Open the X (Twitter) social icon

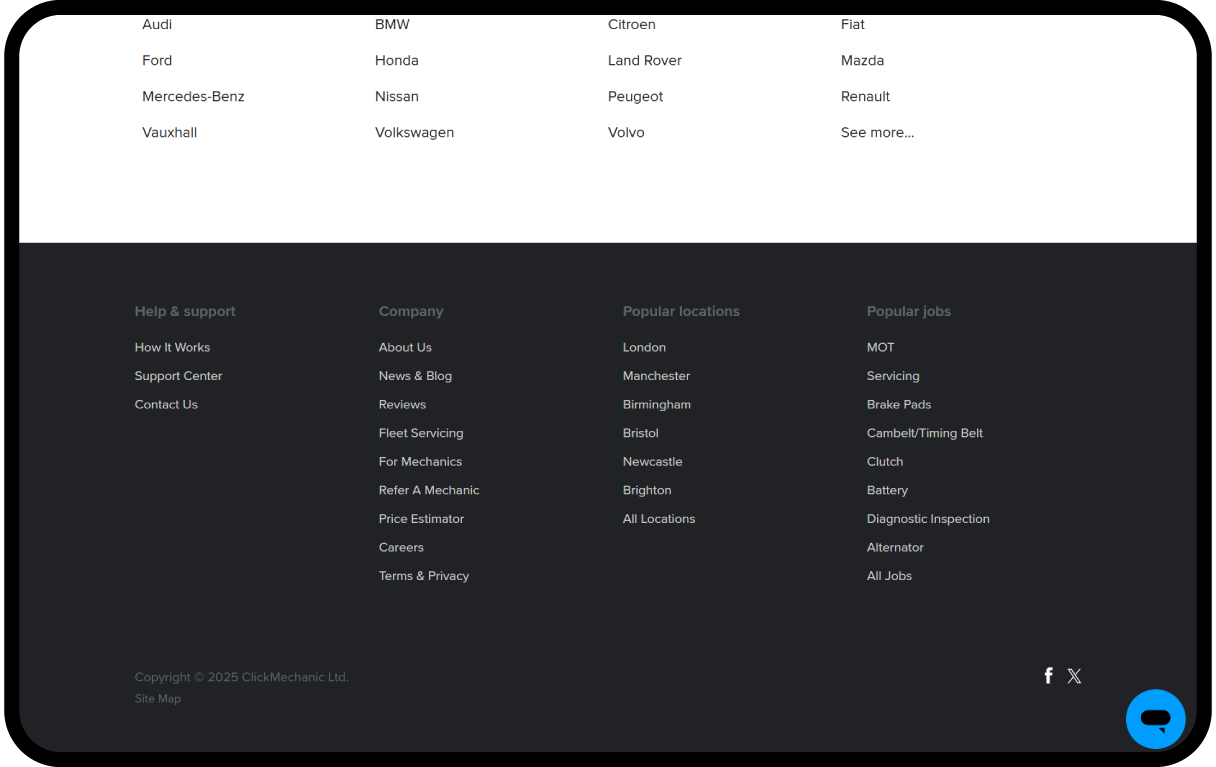(1074, 676)
